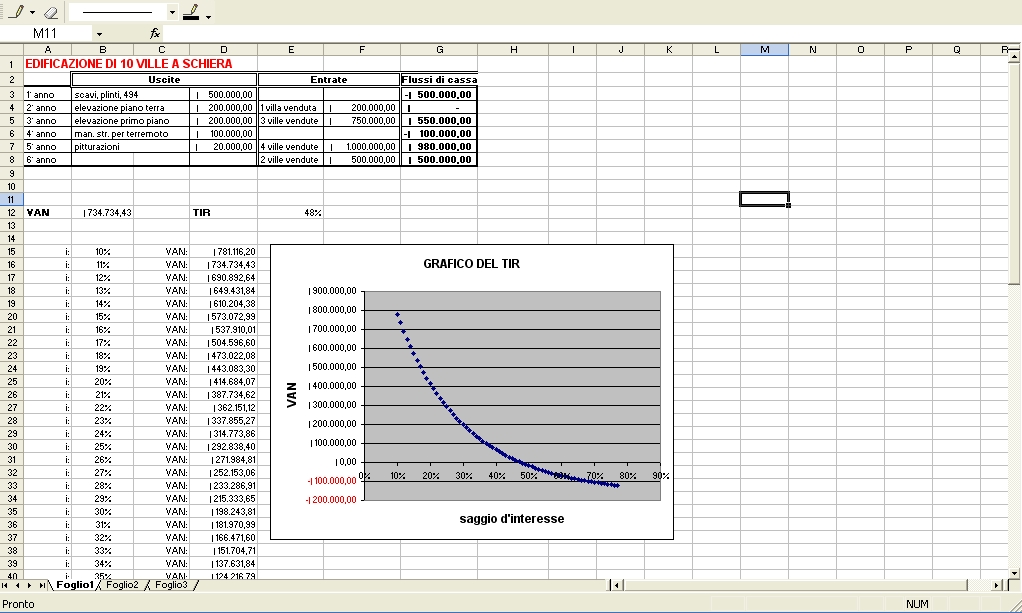Click the fx Insert Function icon
Screen dimensions: 1022x613
pos(155,34)
